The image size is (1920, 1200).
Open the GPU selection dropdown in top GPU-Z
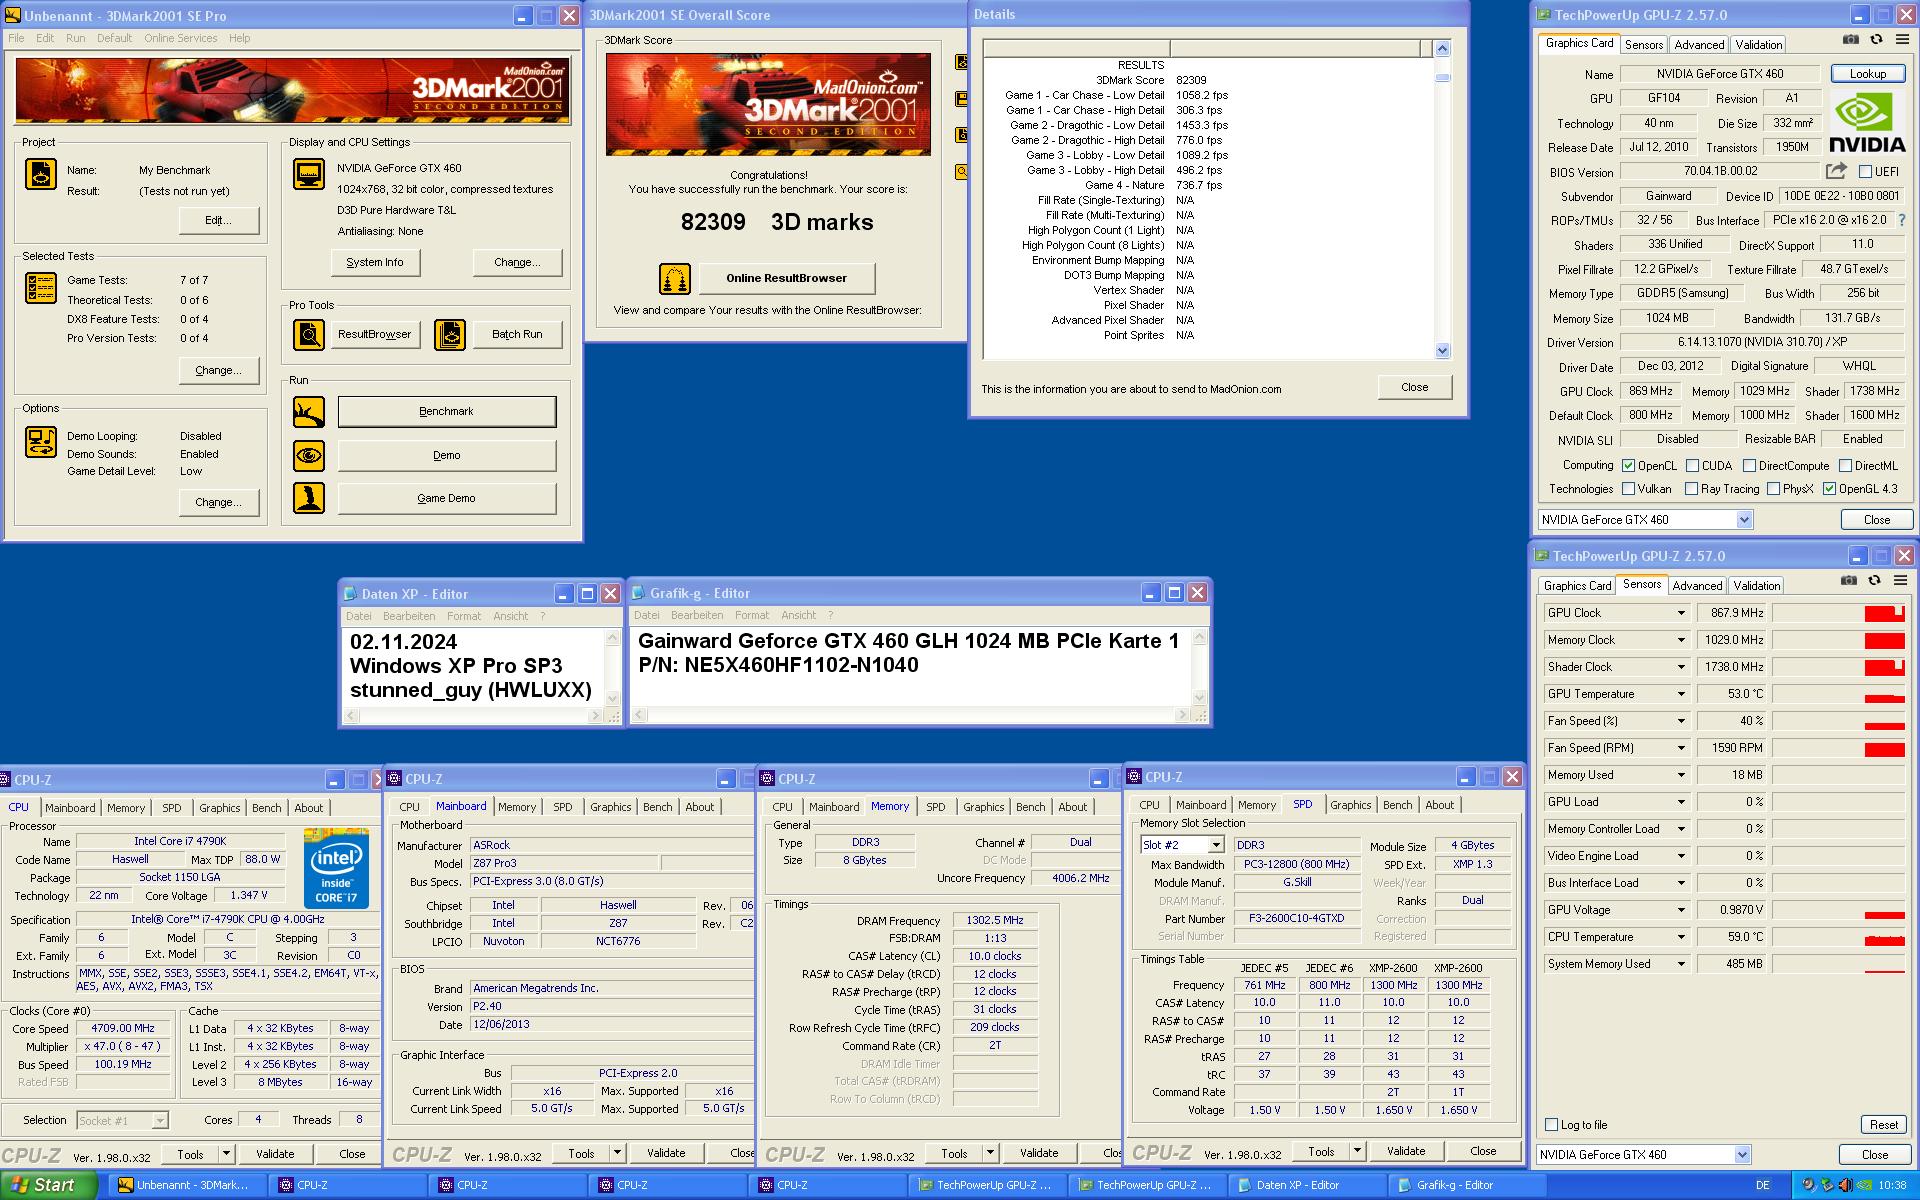pyautogui.click(x=1744, y=520)
